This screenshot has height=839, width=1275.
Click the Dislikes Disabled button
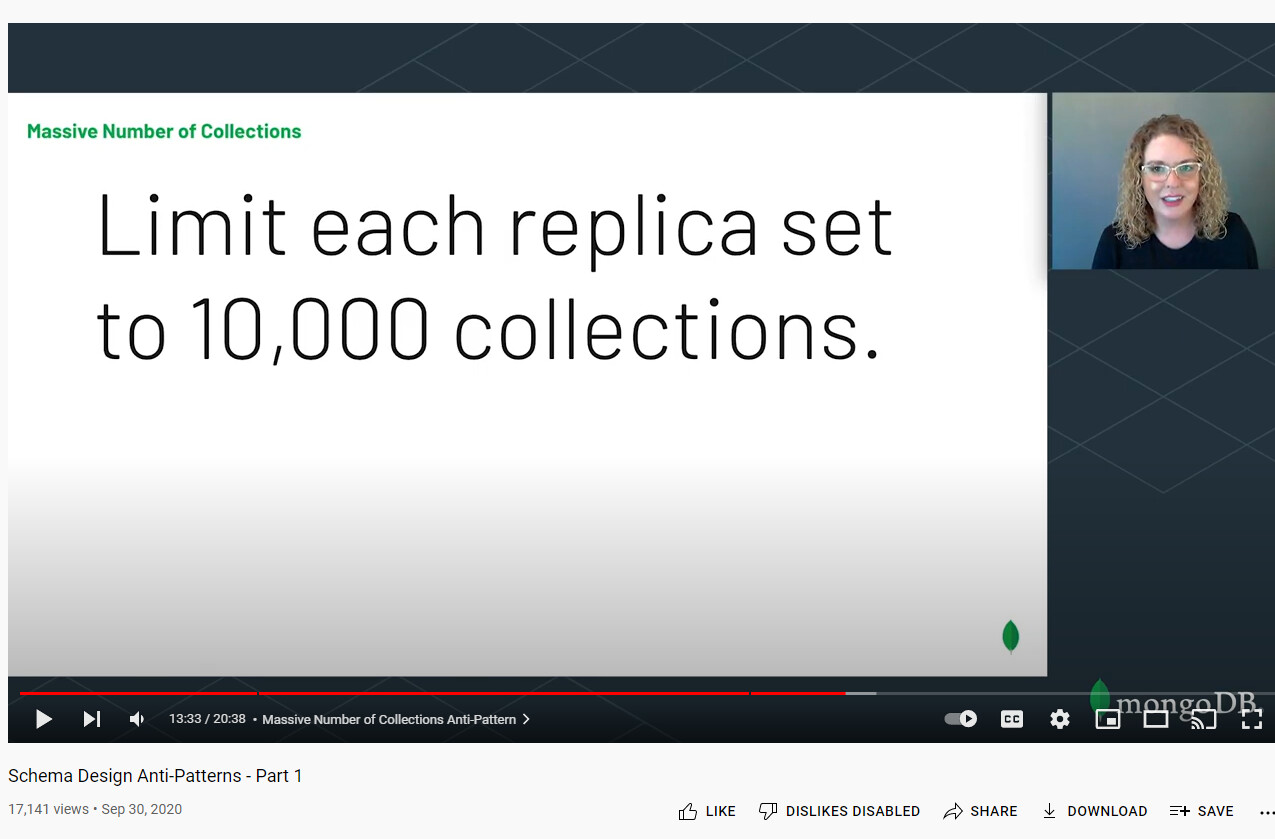click(839, 811)
